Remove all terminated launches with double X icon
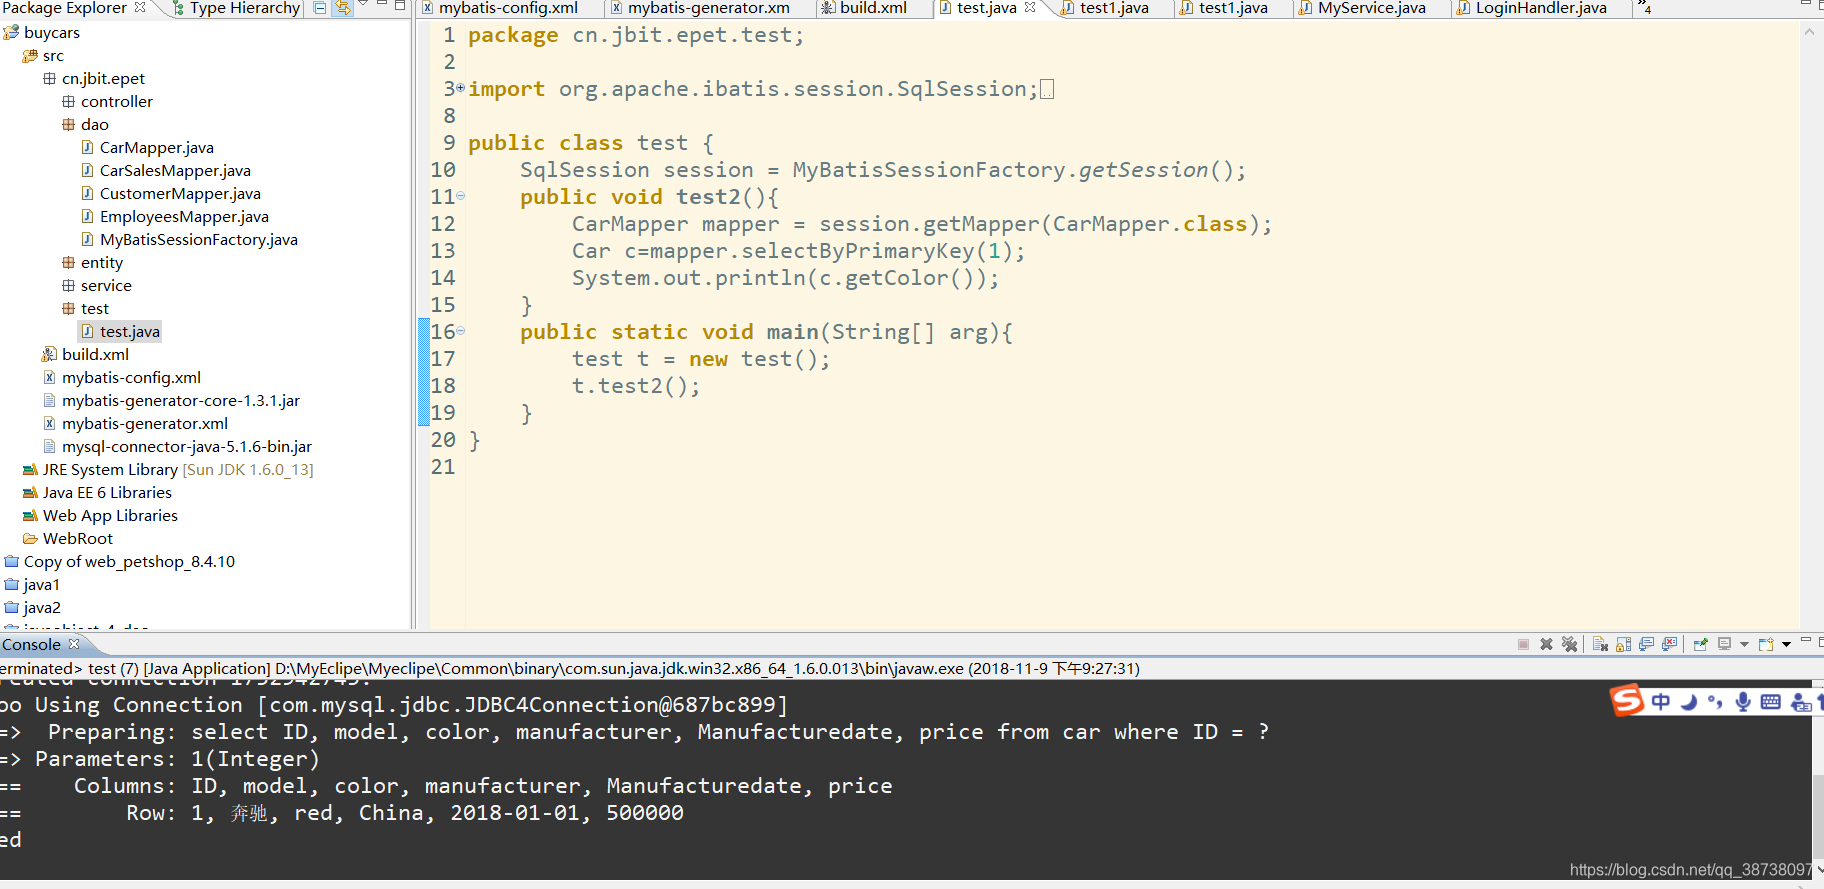This screenshot has height=889, width=1824. point(1570,644)
